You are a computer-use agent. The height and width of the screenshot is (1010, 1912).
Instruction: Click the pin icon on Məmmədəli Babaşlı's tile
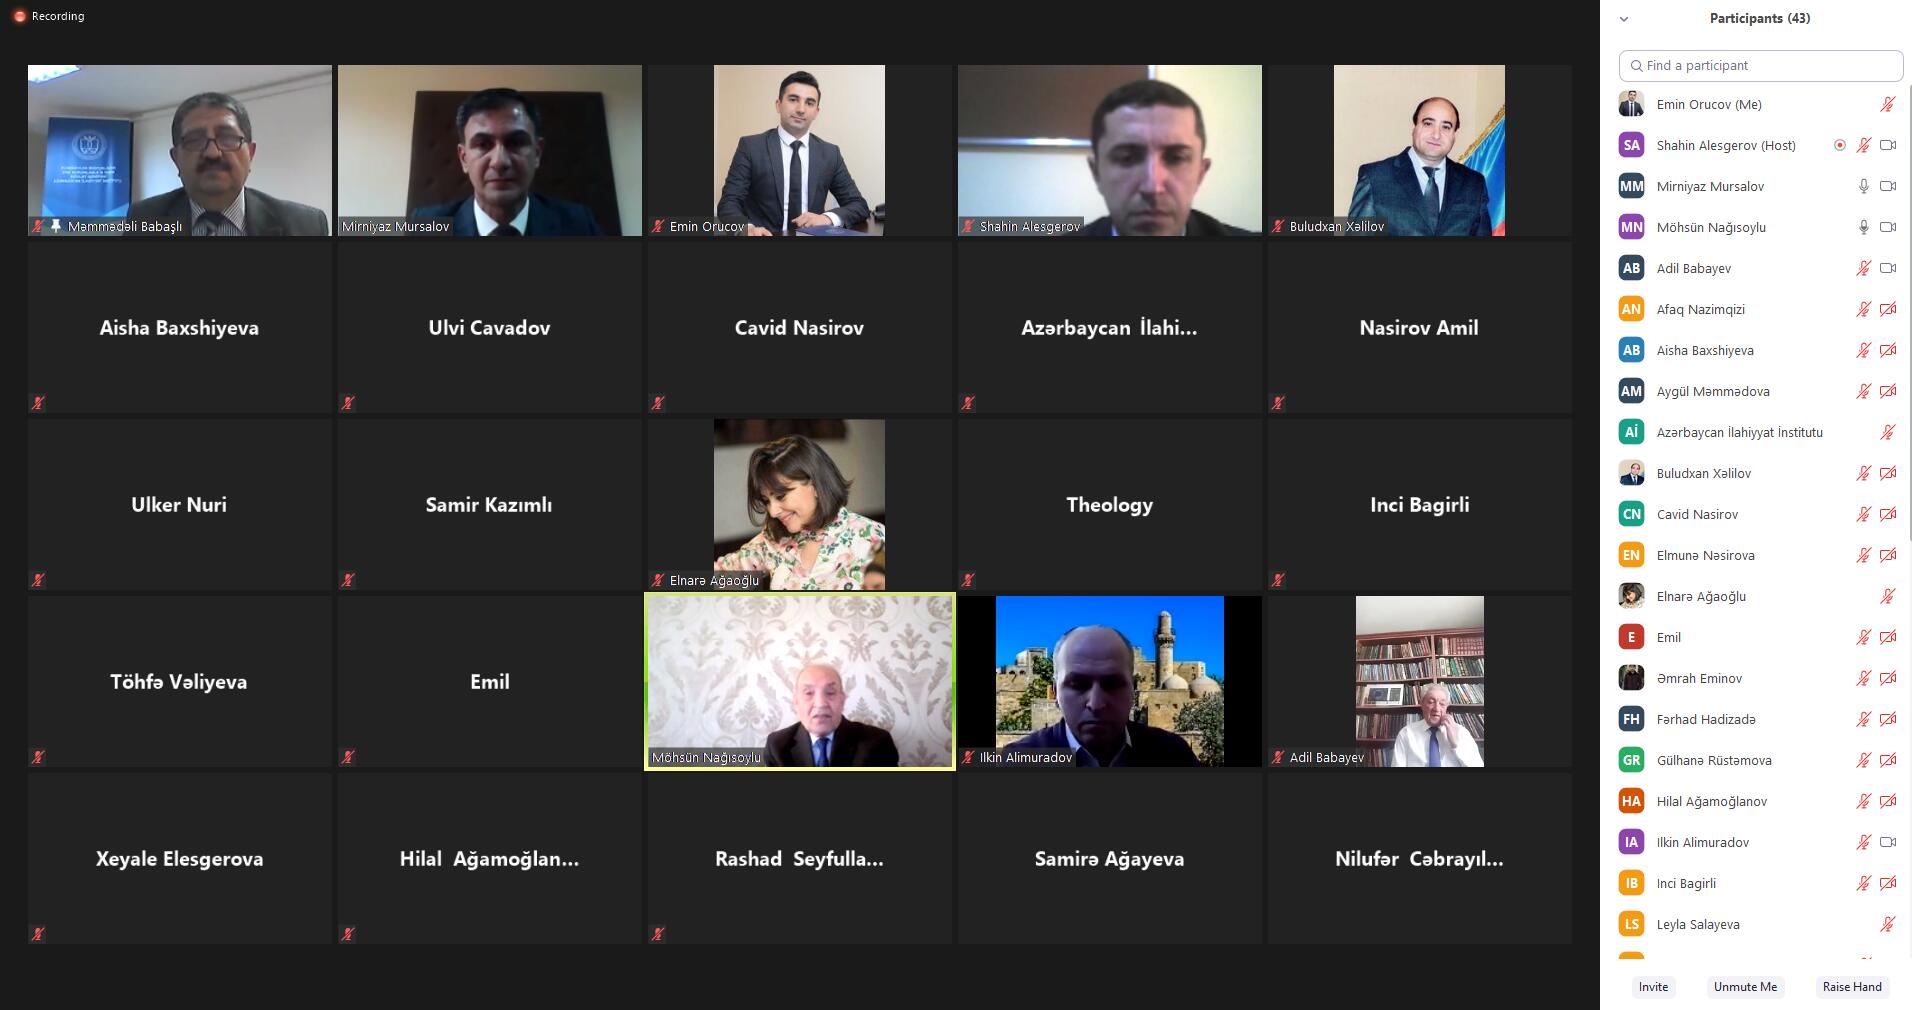pos(55,226)
